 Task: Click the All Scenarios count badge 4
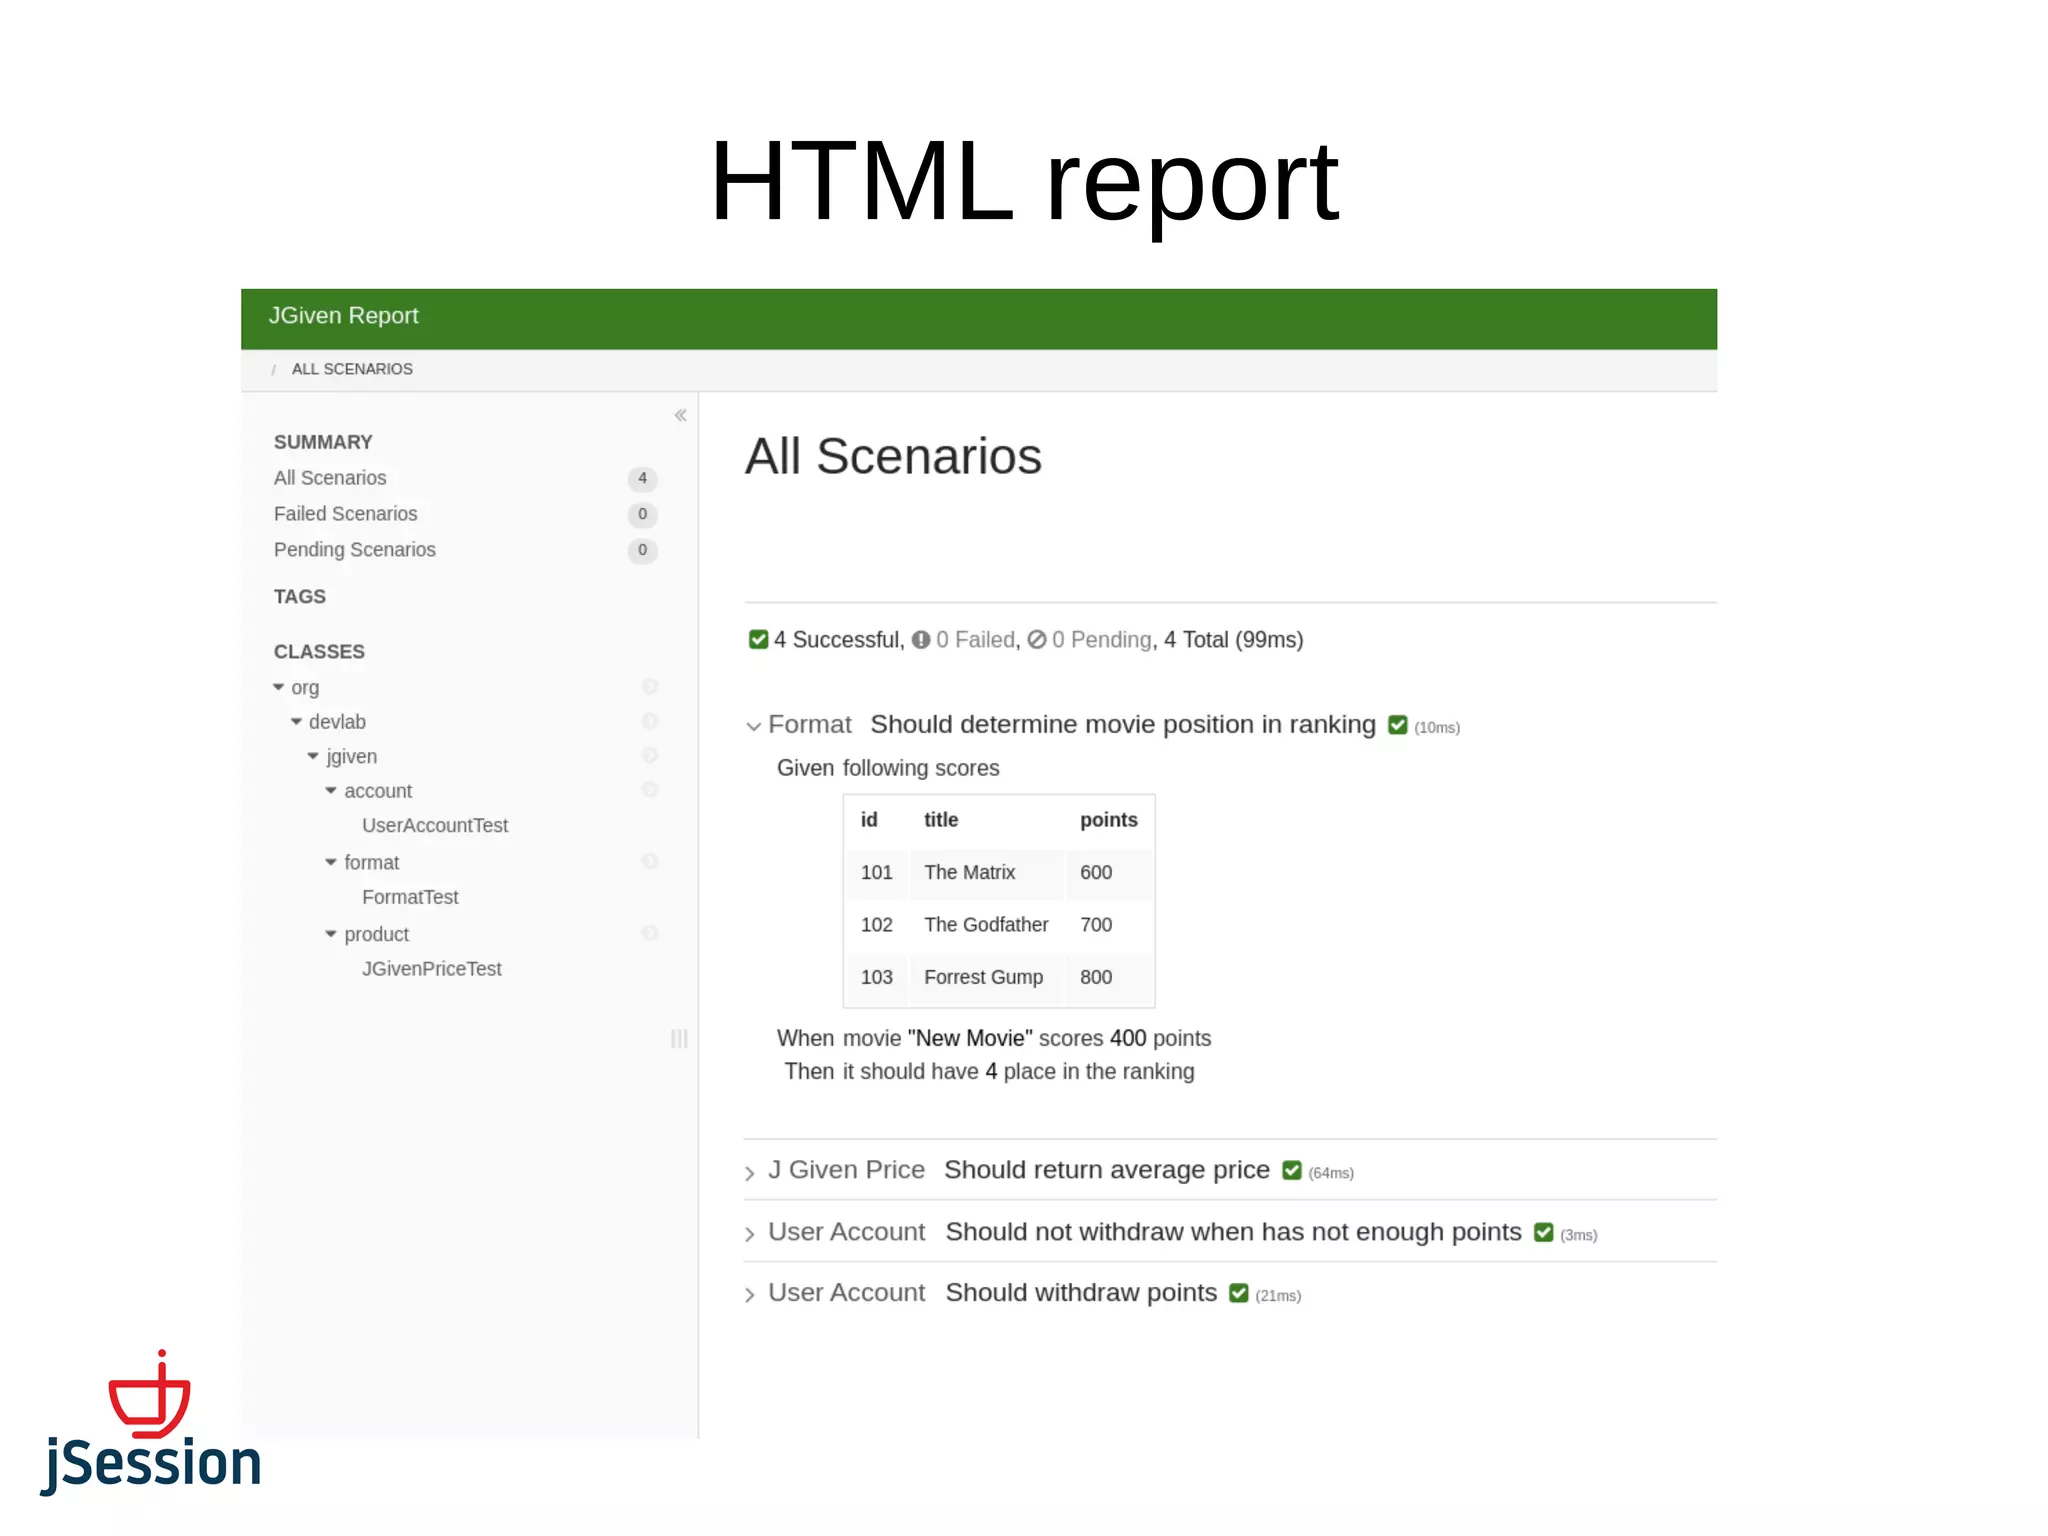tap(642, 478)
